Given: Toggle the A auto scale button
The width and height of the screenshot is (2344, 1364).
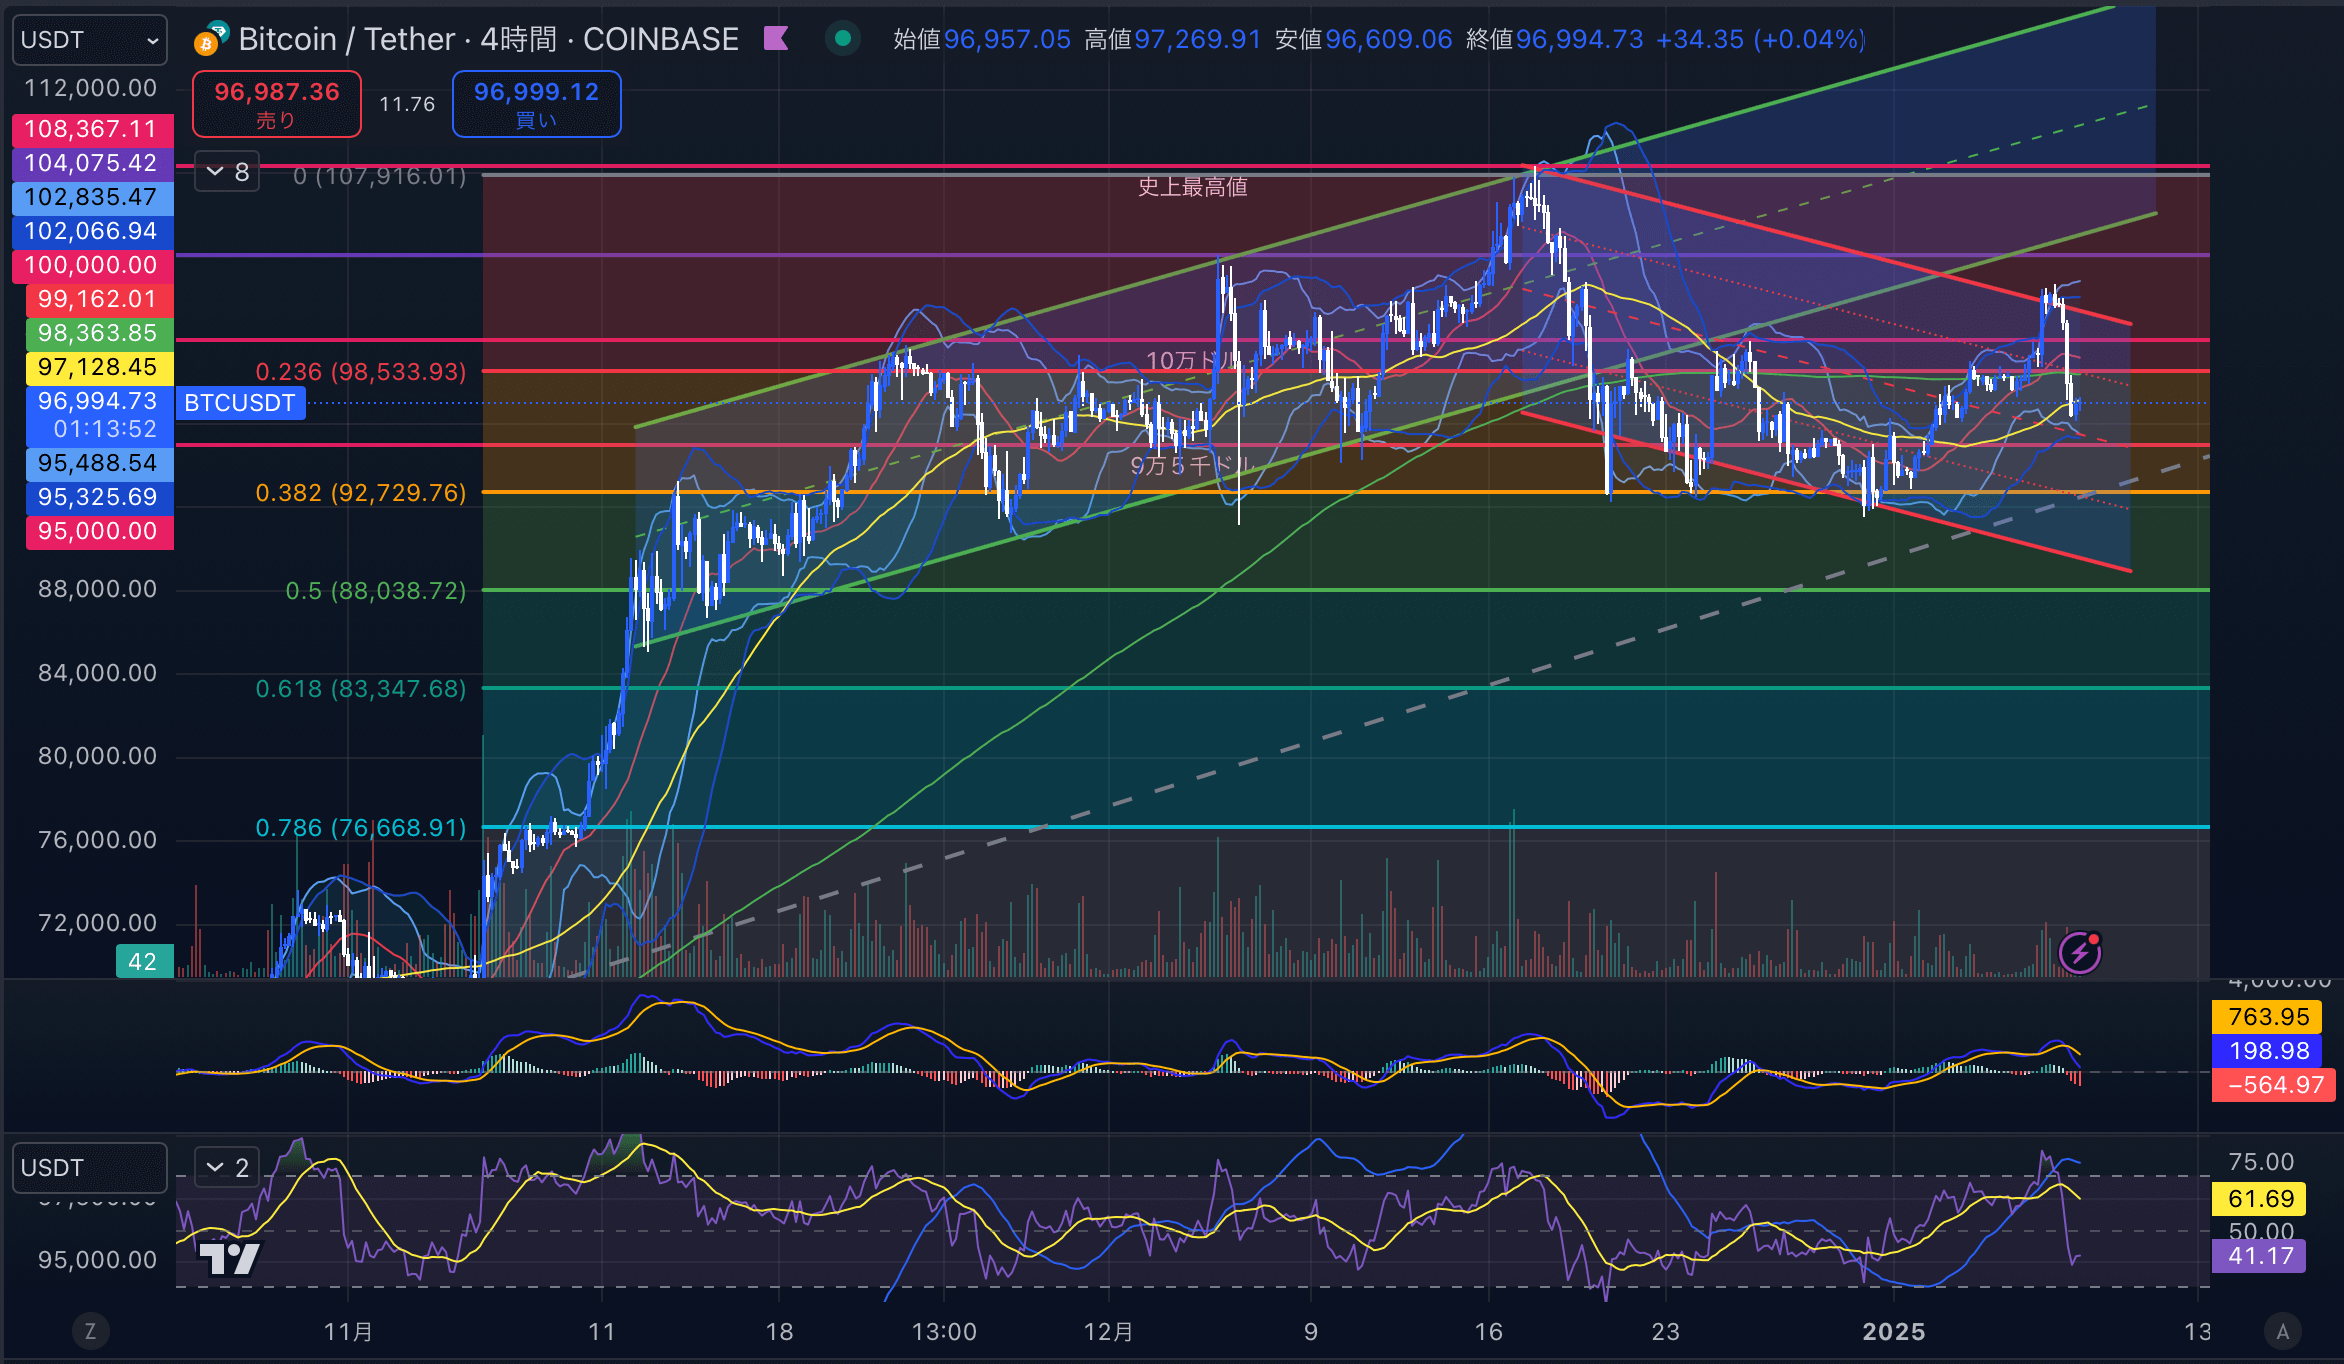Looking at the screenshot, I should coord(2282,1331).
